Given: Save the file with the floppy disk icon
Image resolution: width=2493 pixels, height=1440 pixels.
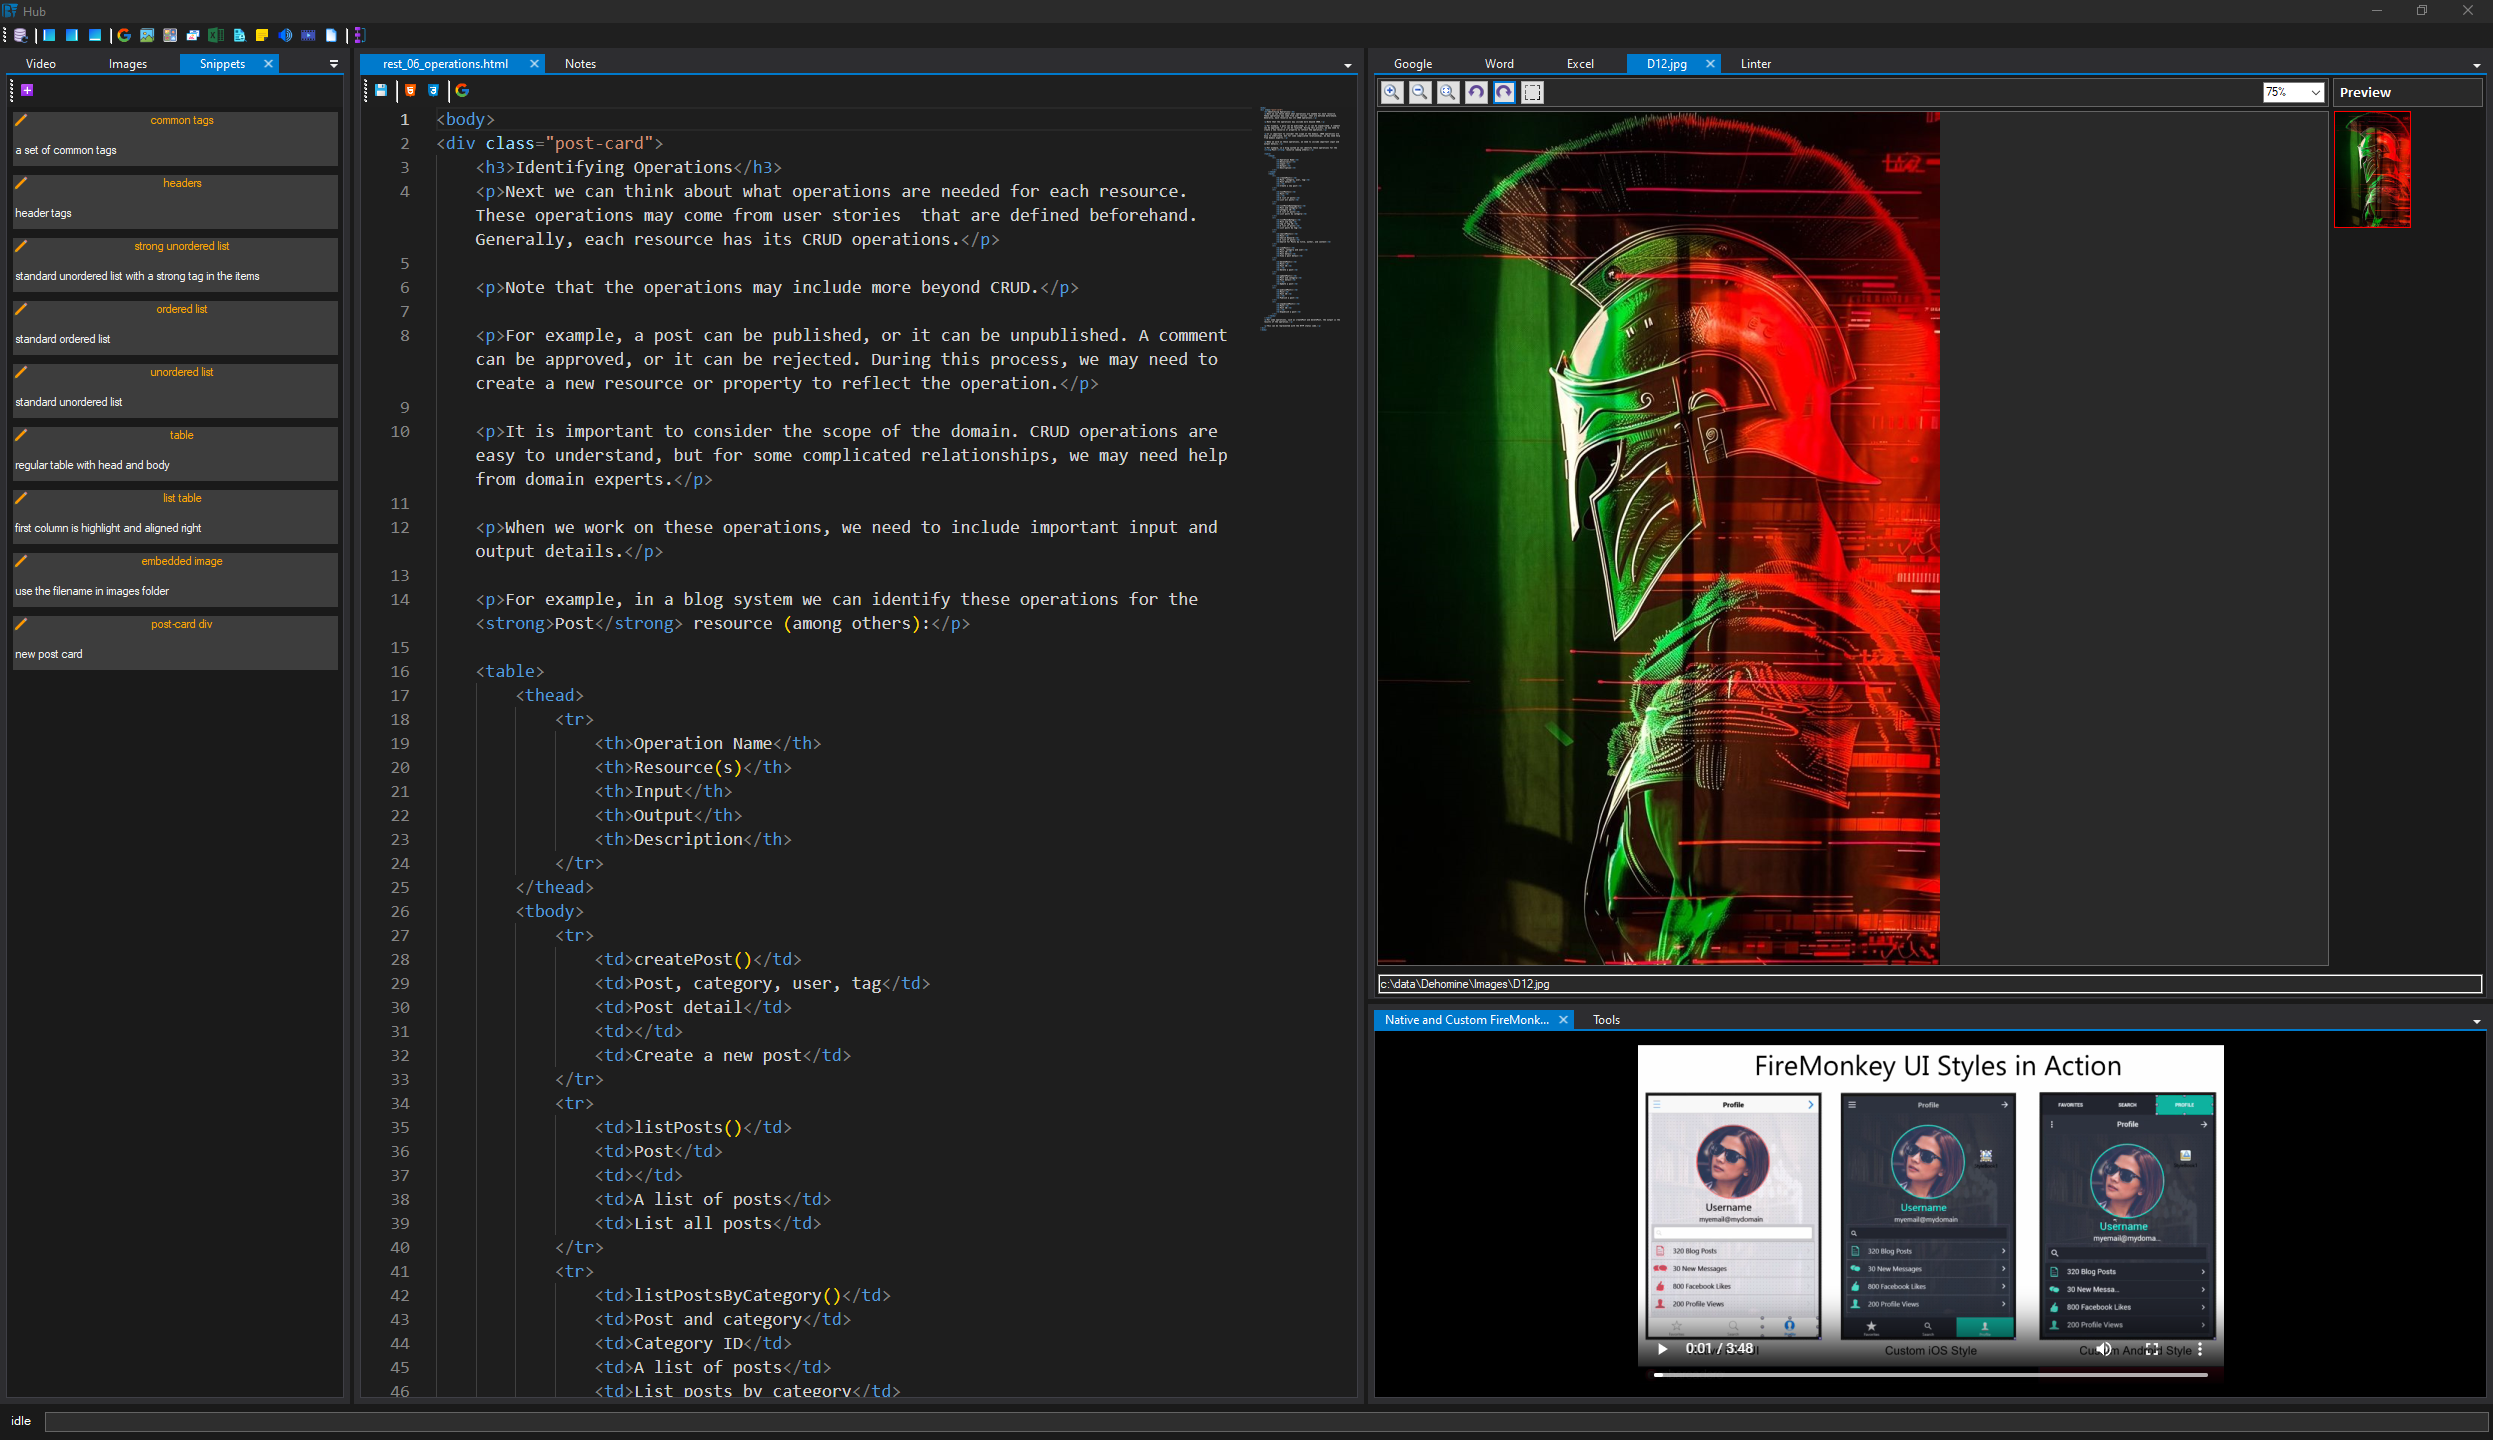Looking at the screenshot, I should click(x=381, y=90).
